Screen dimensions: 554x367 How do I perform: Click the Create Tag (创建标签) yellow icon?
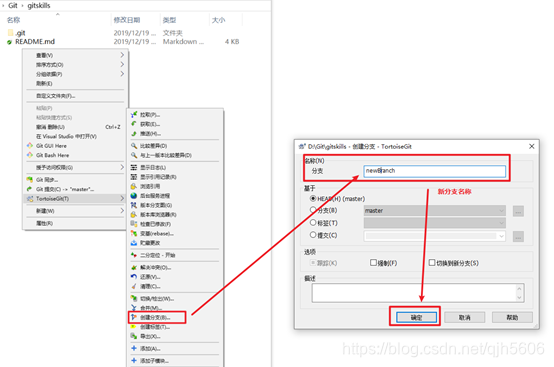tap(134, 327)
